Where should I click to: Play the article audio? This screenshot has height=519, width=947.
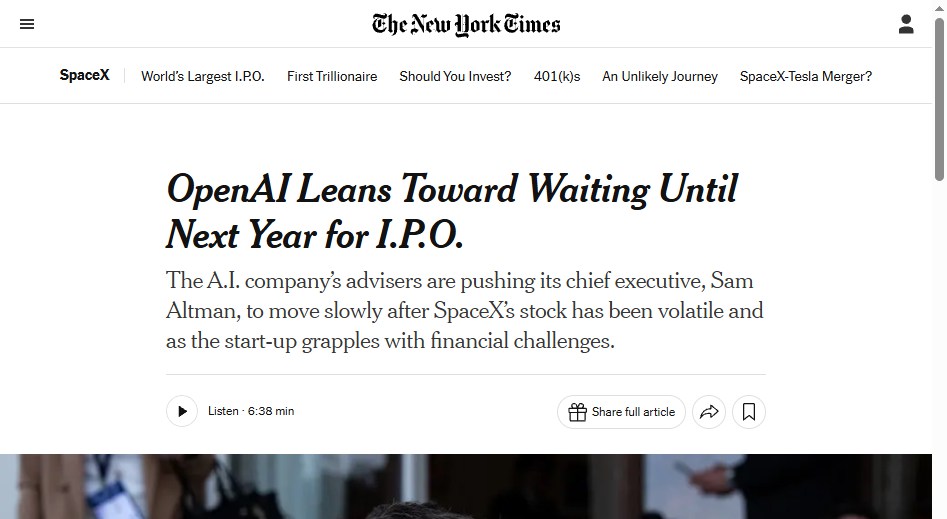pyautogui.click(x=182, y=411)
